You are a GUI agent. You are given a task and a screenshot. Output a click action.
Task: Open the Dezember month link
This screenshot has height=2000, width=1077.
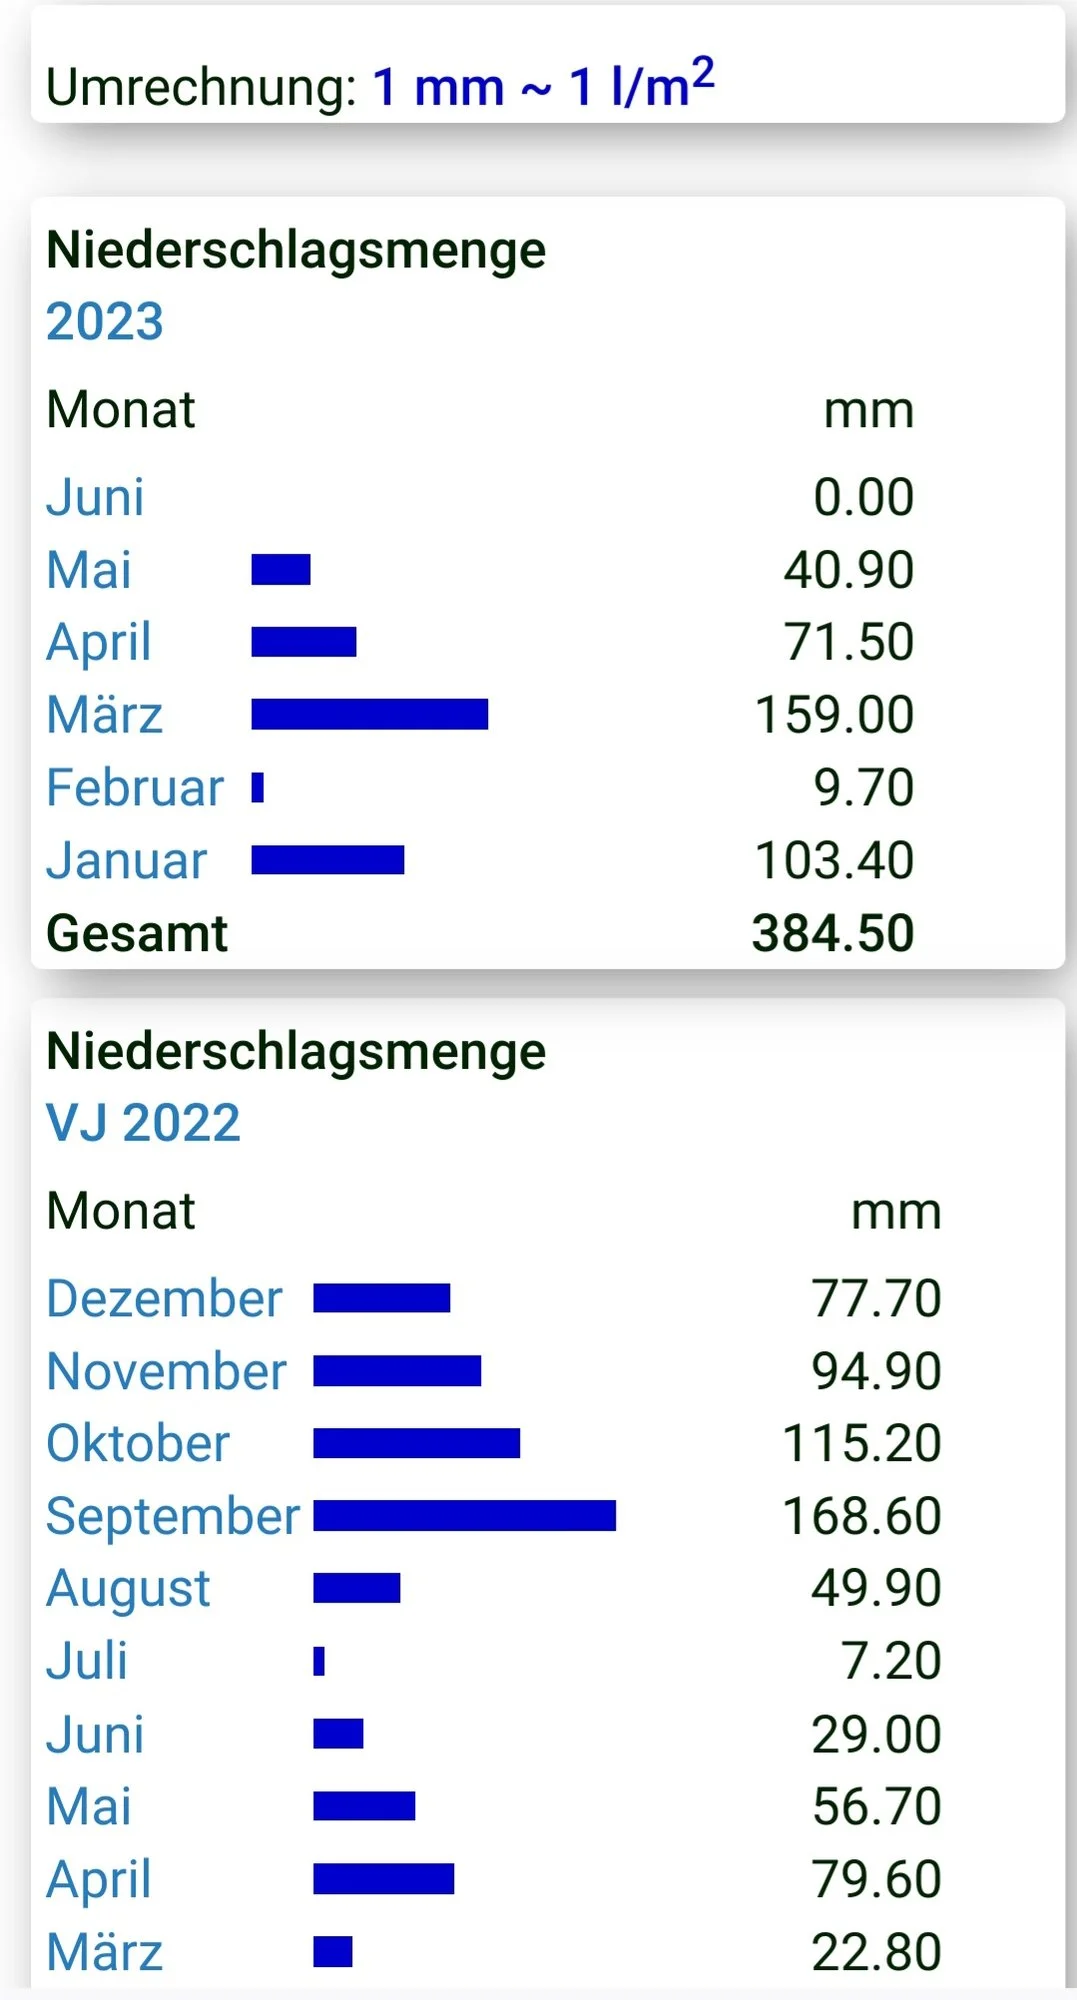[x=165, y=1299]
